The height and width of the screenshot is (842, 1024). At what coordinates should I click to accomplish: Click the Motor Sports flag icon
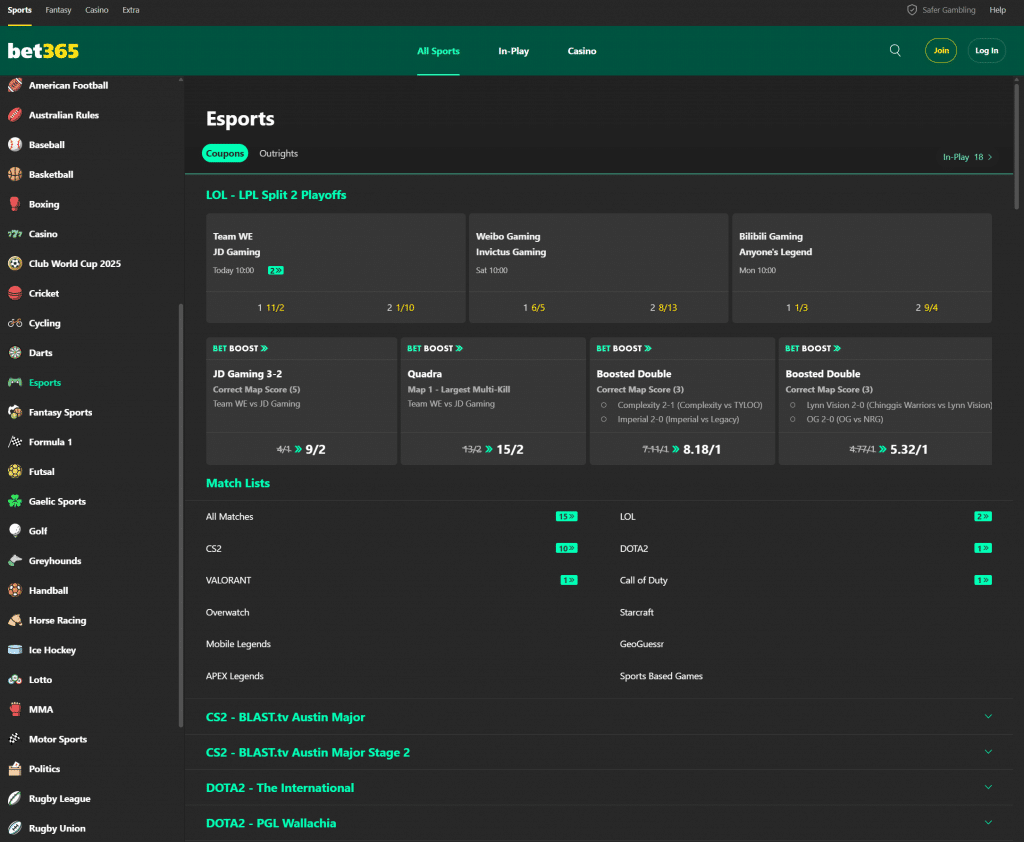click(15, 739)
